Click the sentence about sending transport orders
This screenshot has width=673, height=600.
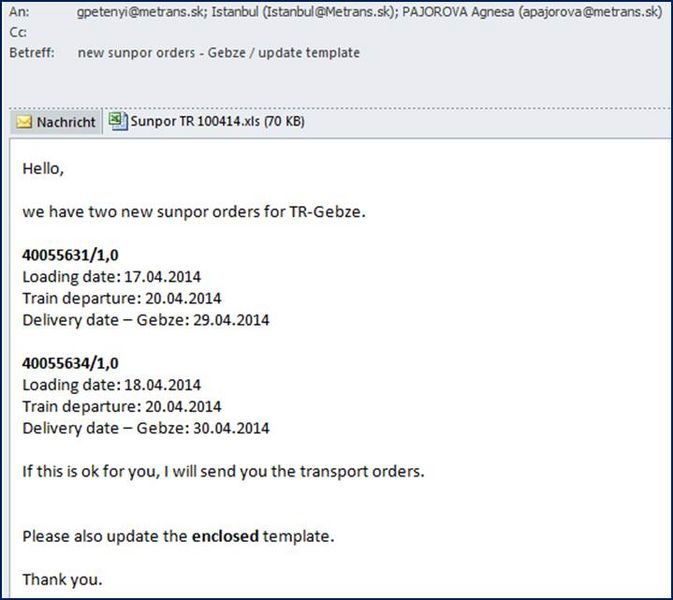coord(223,471)
